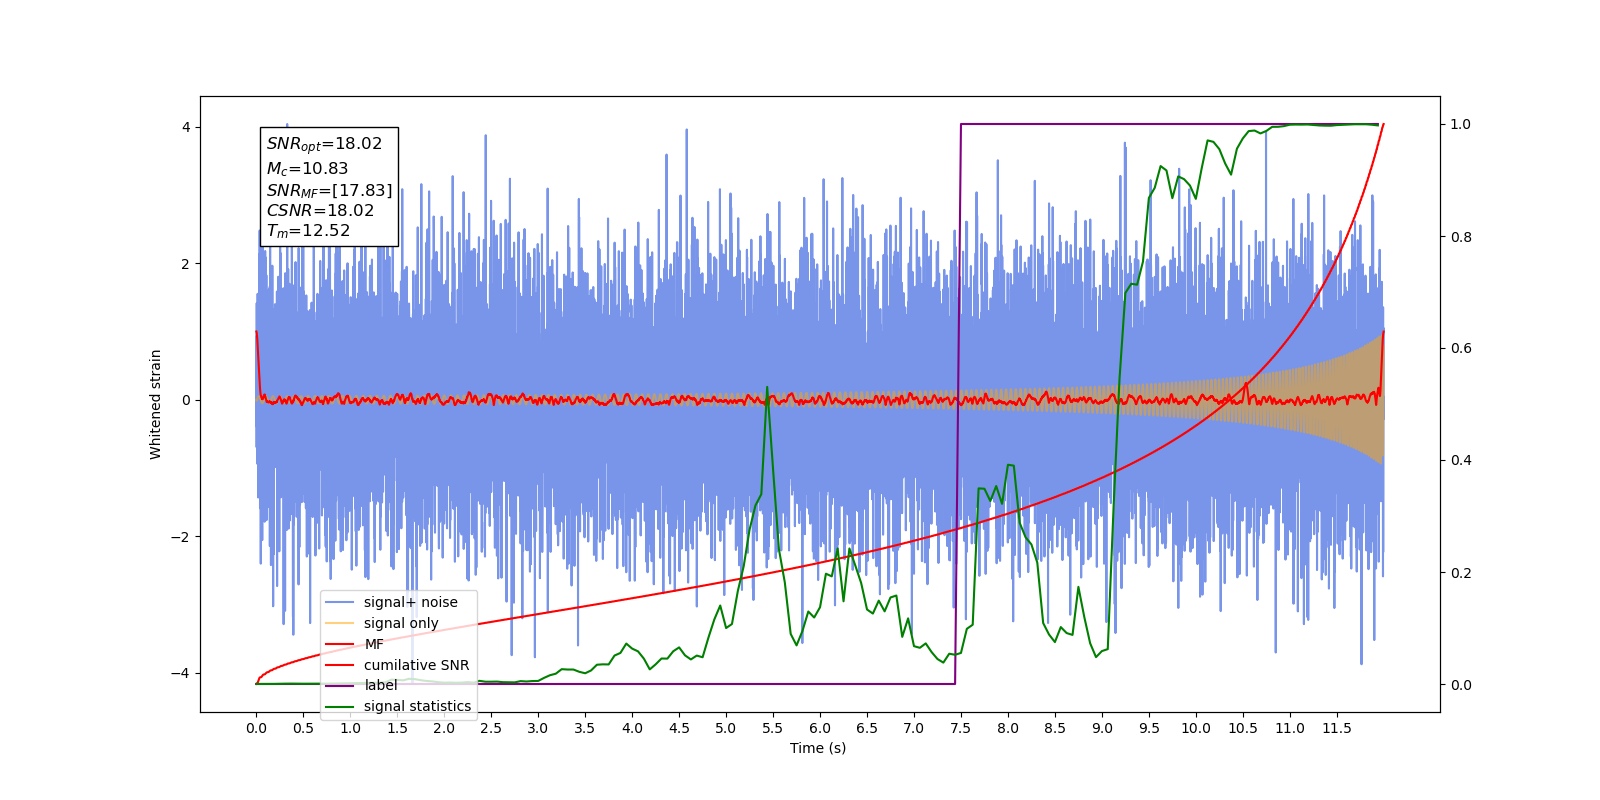Screen dimensions: 1600x800
Task: Click the 4 tick on left axis
Action: tap(186, 127)
